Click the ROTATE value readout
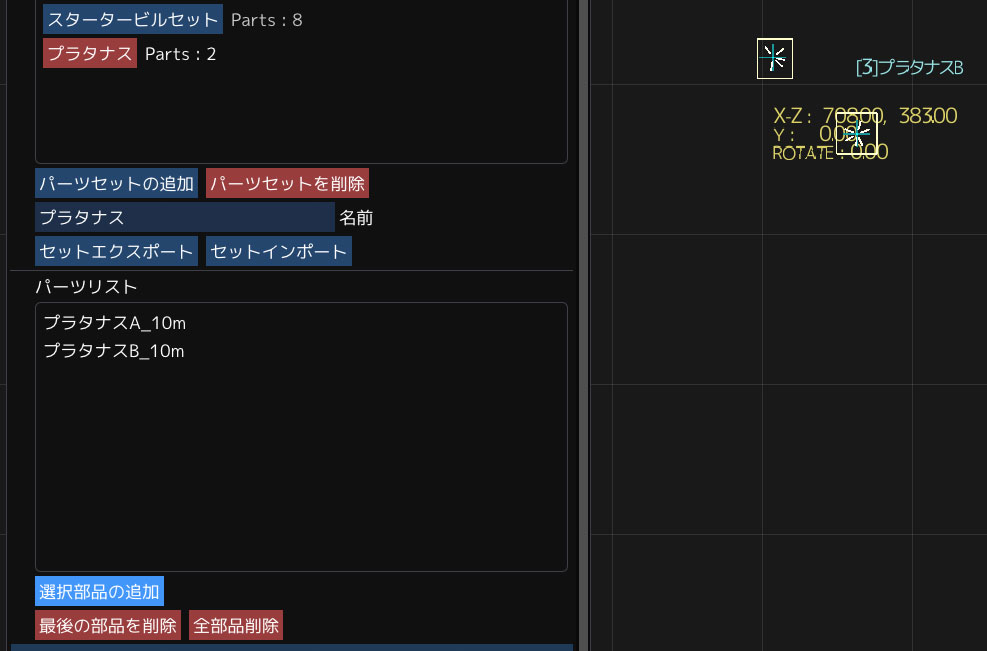987x651 pixels. click(830, 152)
